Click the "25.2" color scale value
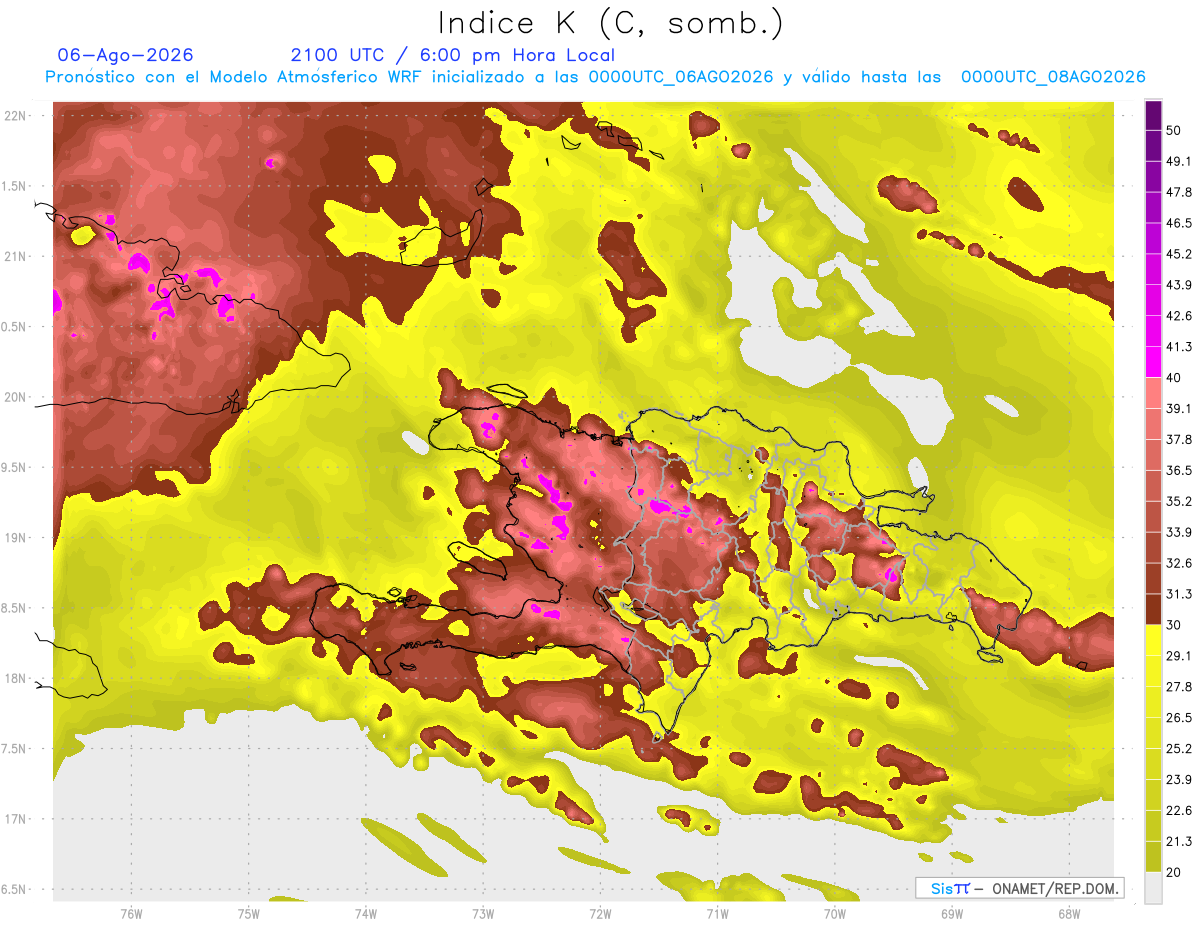 (x=1179, y=749)
